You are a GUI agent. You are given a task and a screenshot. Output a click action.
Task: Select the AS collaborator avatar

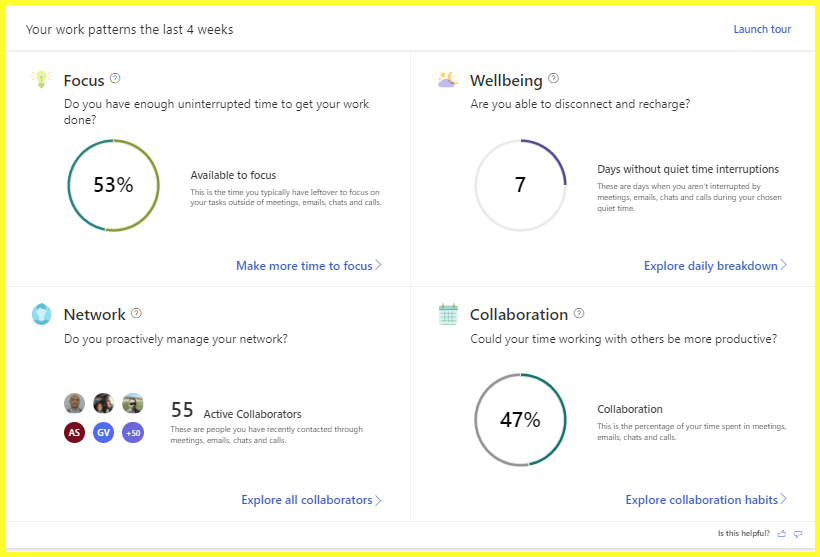(75, 433)
